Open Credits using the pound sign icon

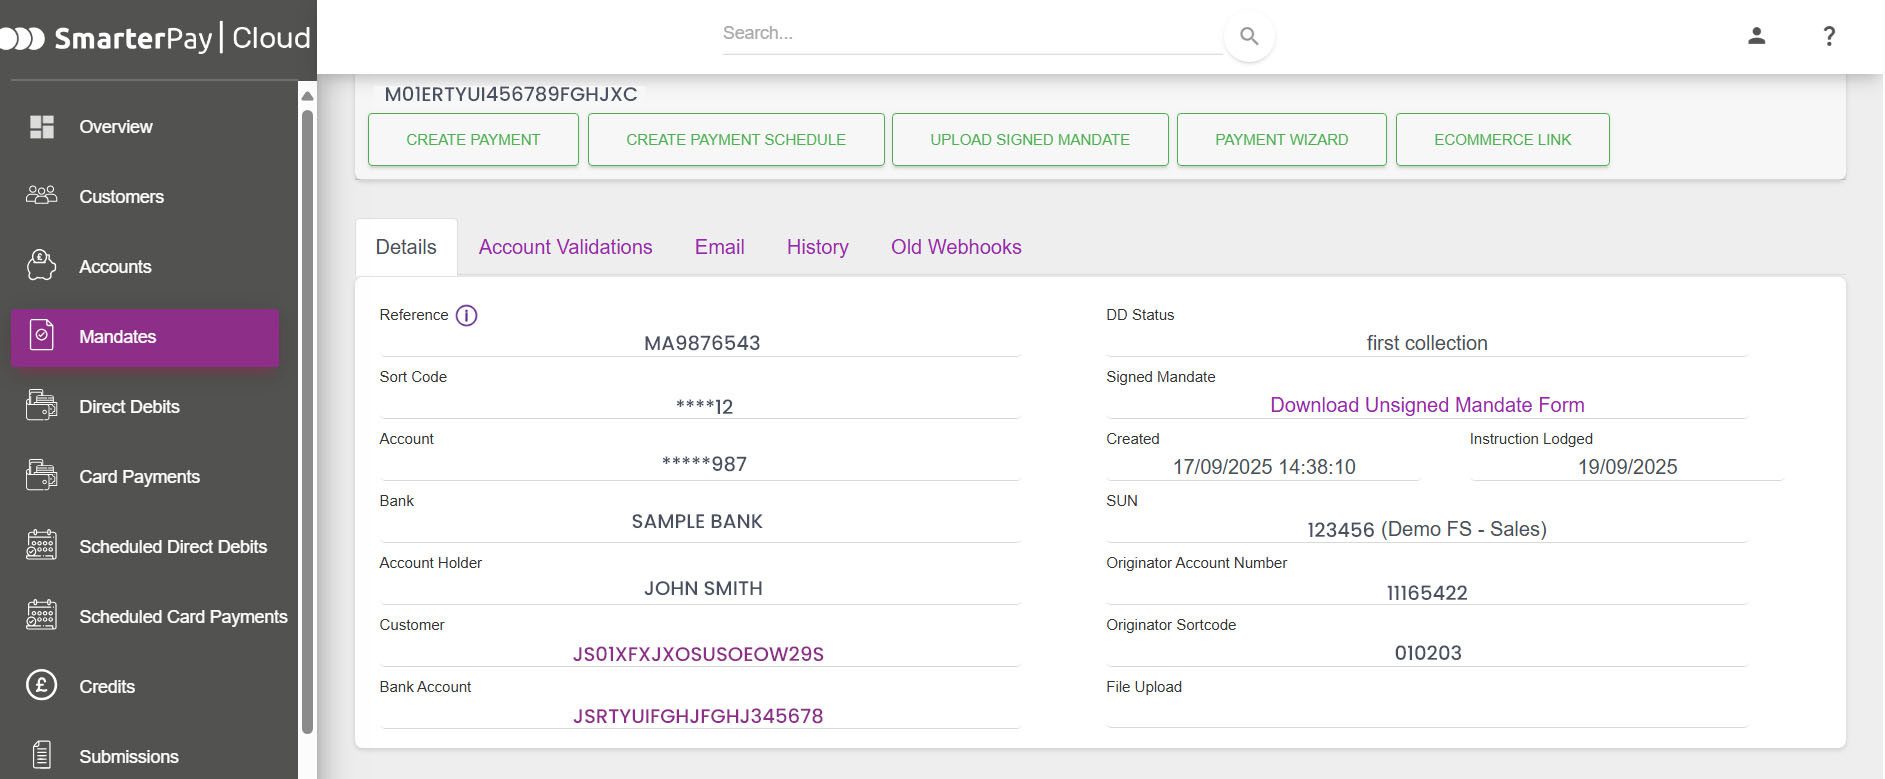pos(41,686)
